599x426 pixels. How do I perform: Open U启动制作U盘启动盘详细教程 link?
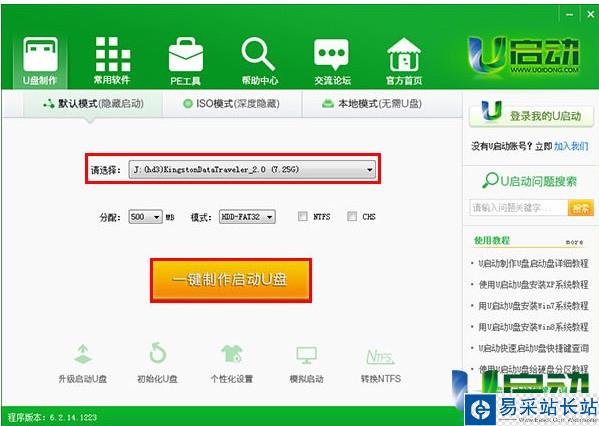tap(533, 263)
